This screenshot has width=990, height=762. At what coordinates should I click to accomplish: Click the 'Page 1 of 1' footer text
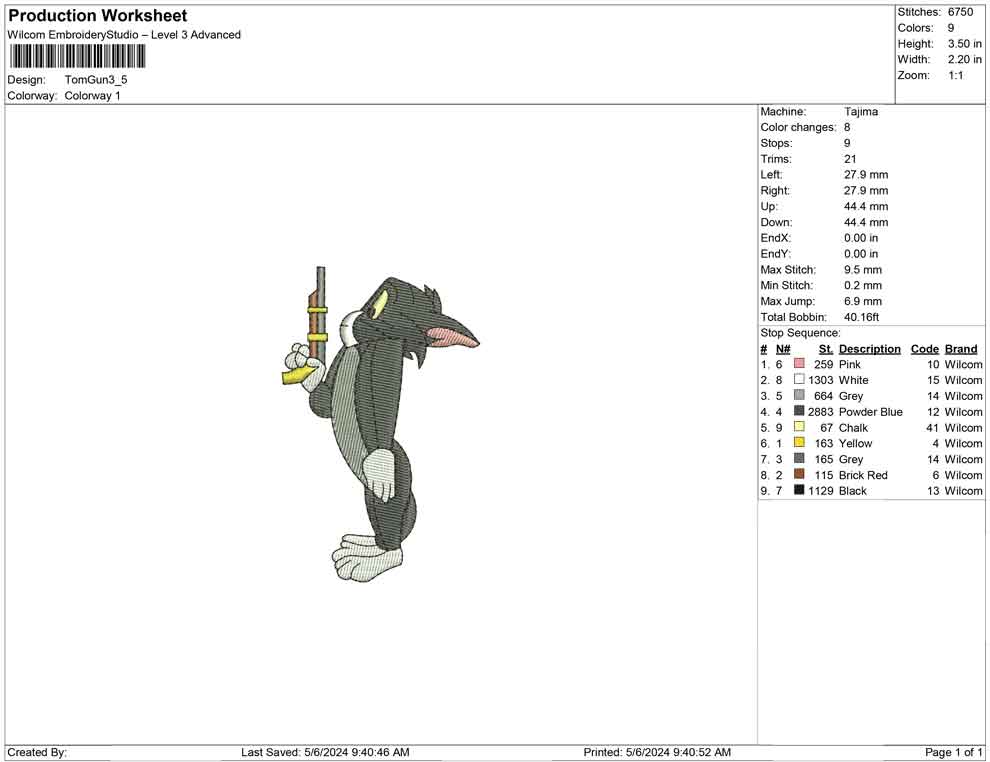coord(953,752)
